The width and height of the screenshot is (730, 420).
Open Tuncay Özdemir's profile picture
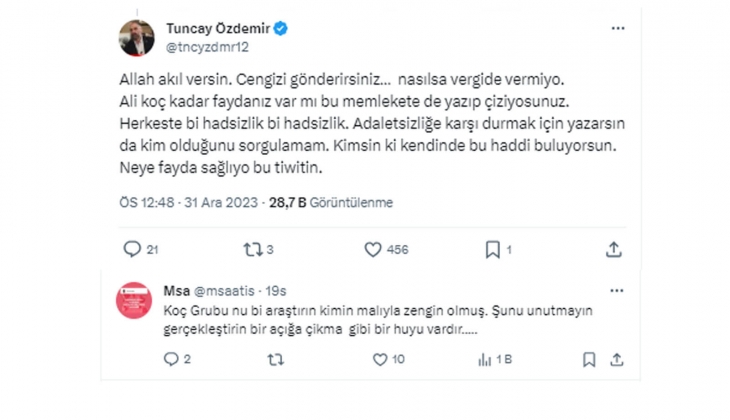[136, 37]
